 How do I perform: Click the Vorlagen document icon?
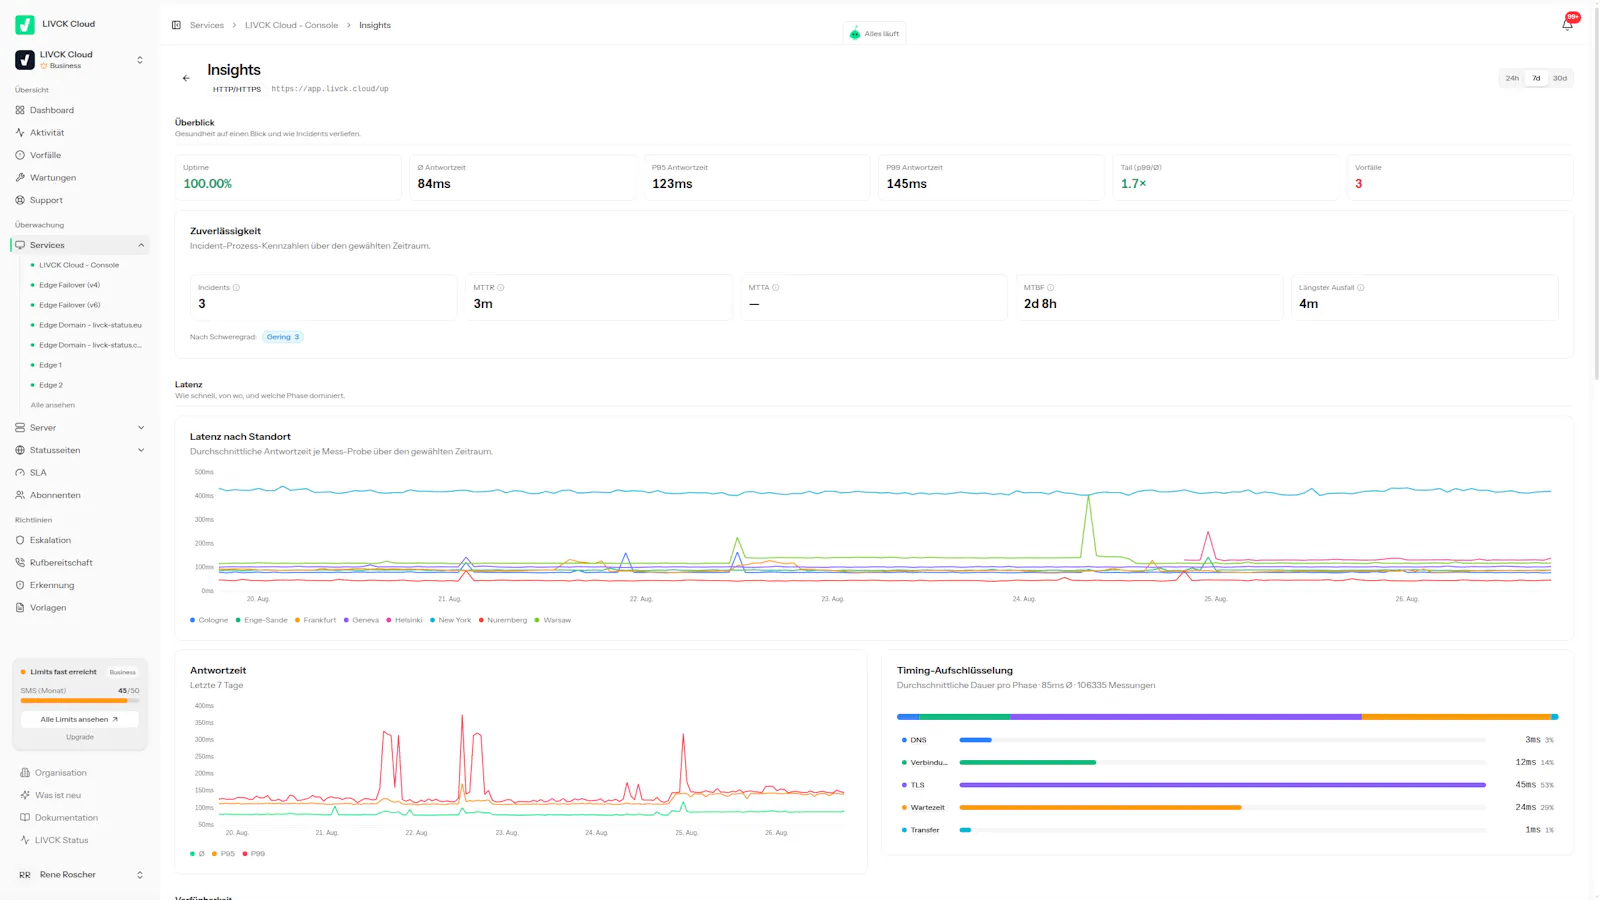pos(20,608)
